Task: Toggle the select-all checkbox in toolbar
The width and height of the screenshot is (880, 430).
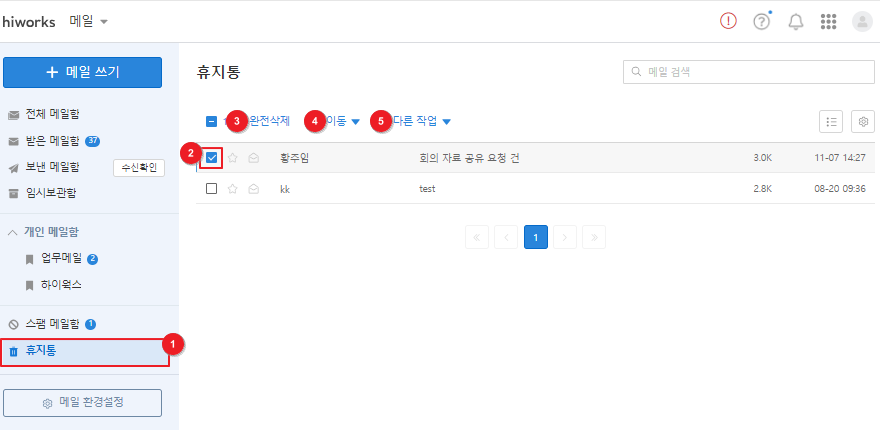Action: click(x=212, y=121)
